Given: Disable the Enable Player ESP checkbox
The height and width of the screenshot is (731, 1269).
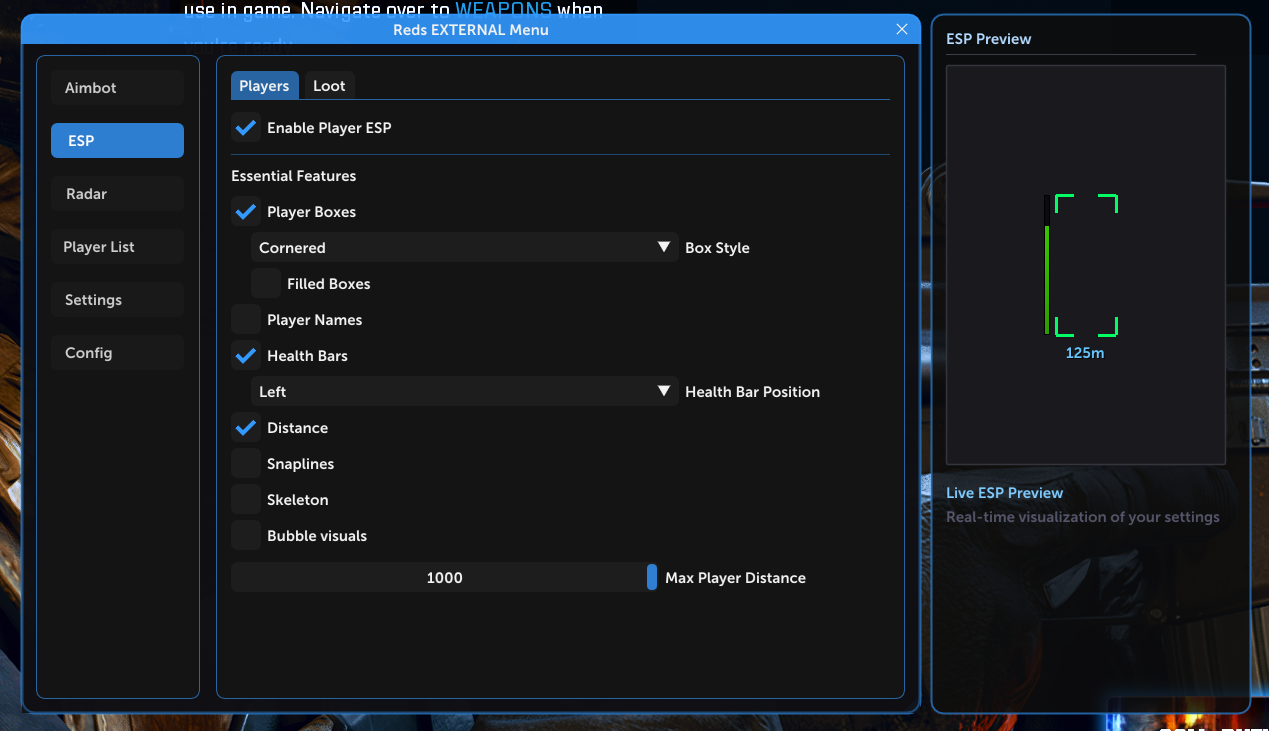Looking at the screenshot, I should [245, 127].
